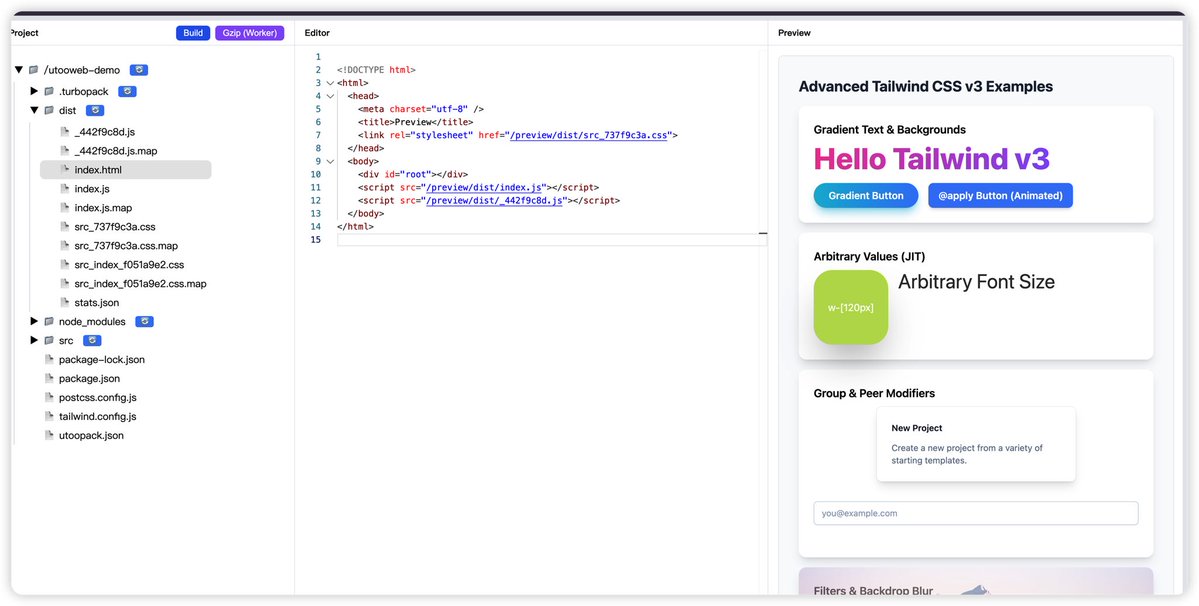Click the Editor panel header
The height and width of the screenshot is (606, 1199).
(x=317, y=33)
